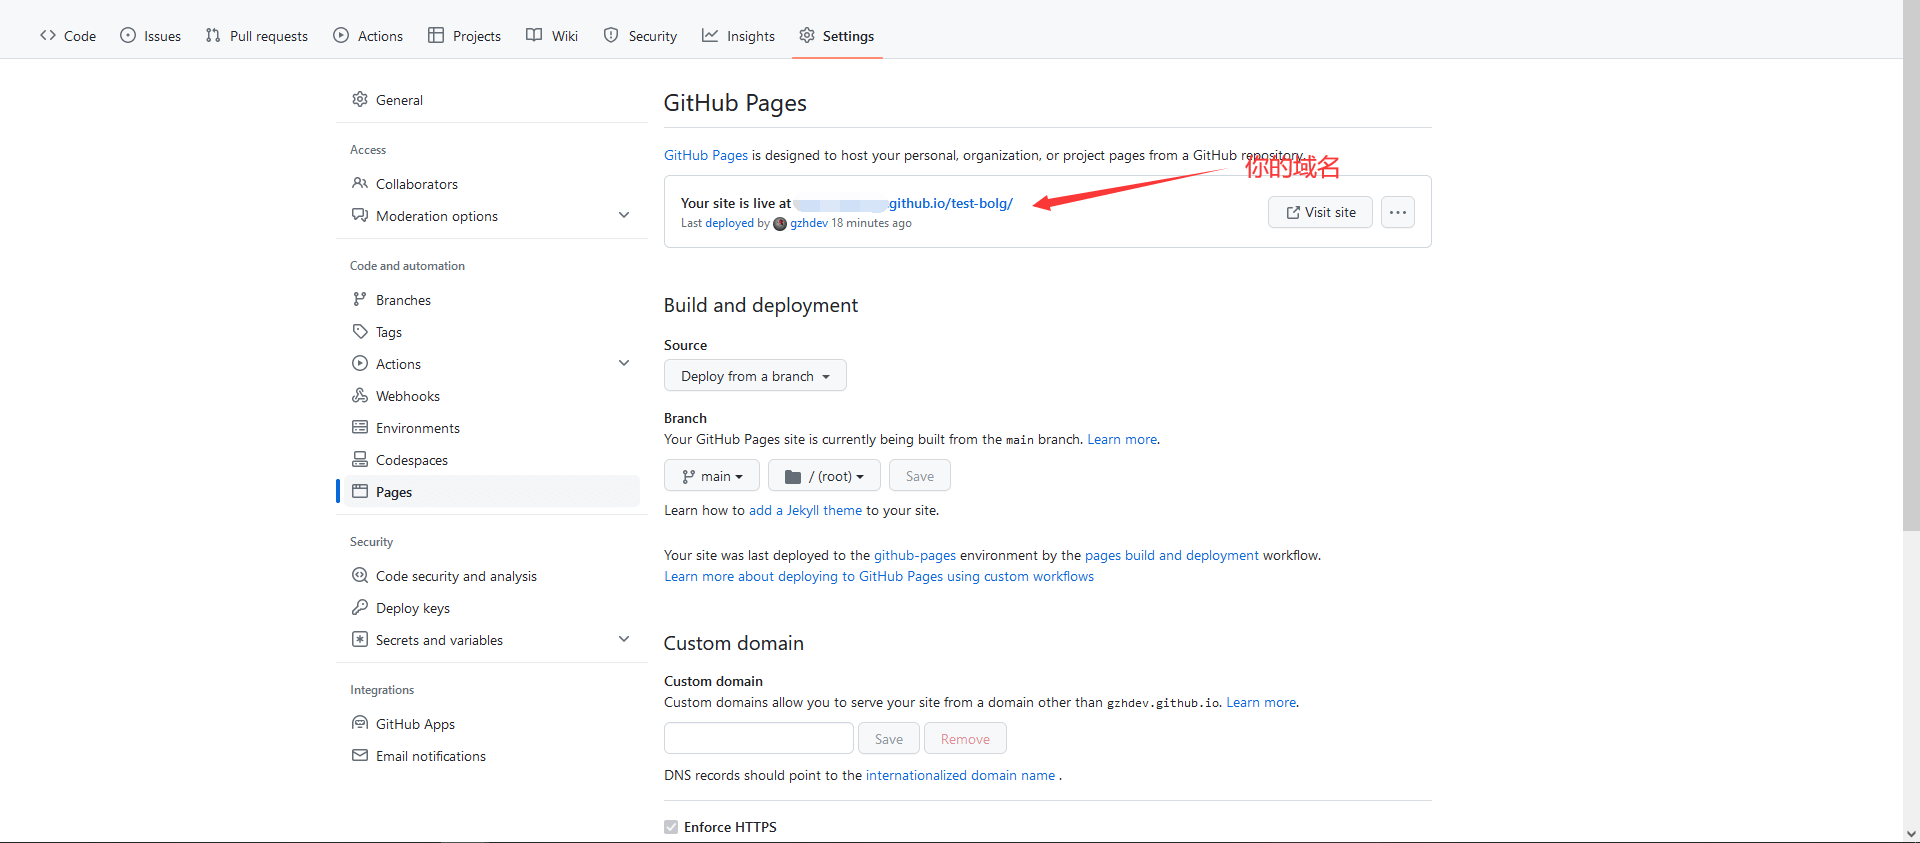The width and height of the screenshot is (1920, 843).
Task: Click the Branches icon in sidebar
Action: click(x=360, y=300)
